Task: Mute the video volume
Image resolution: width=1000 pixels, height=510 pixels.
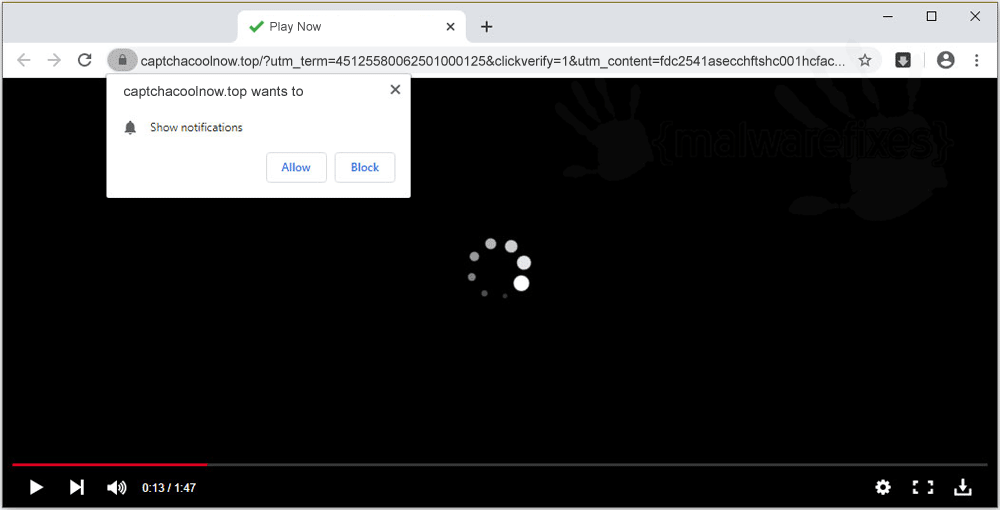Action: [117, 488]
